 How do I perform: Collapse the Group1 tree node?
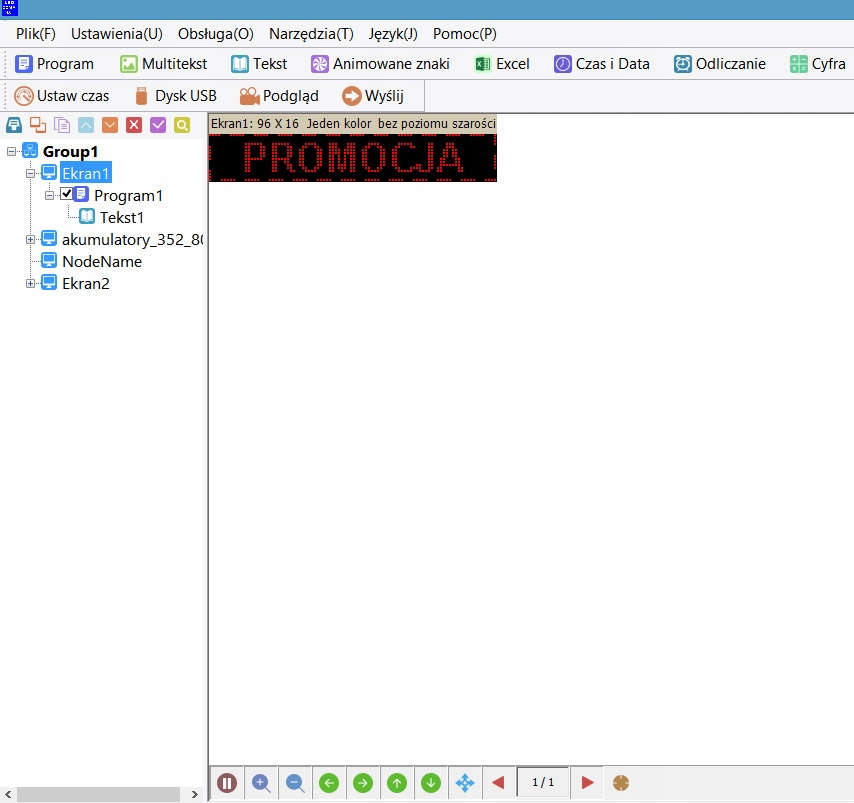point(11,151)
